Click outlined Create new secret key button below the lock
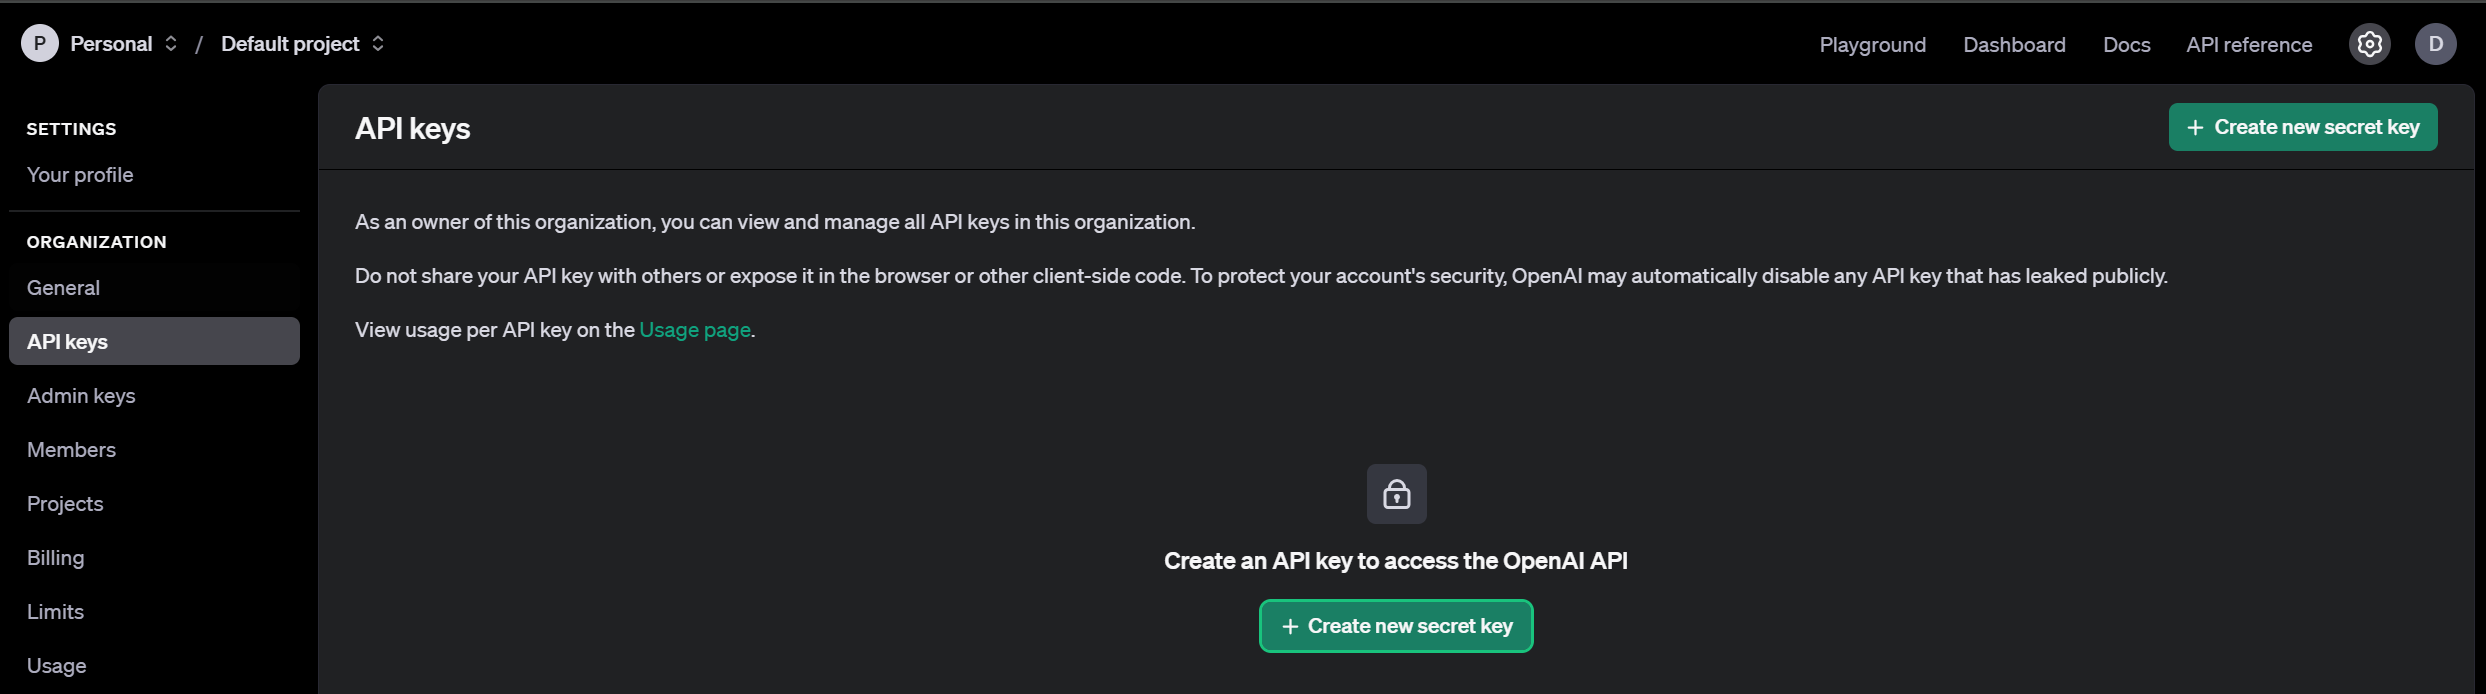Screen dimensions: 2486x694 [1396, 626]
